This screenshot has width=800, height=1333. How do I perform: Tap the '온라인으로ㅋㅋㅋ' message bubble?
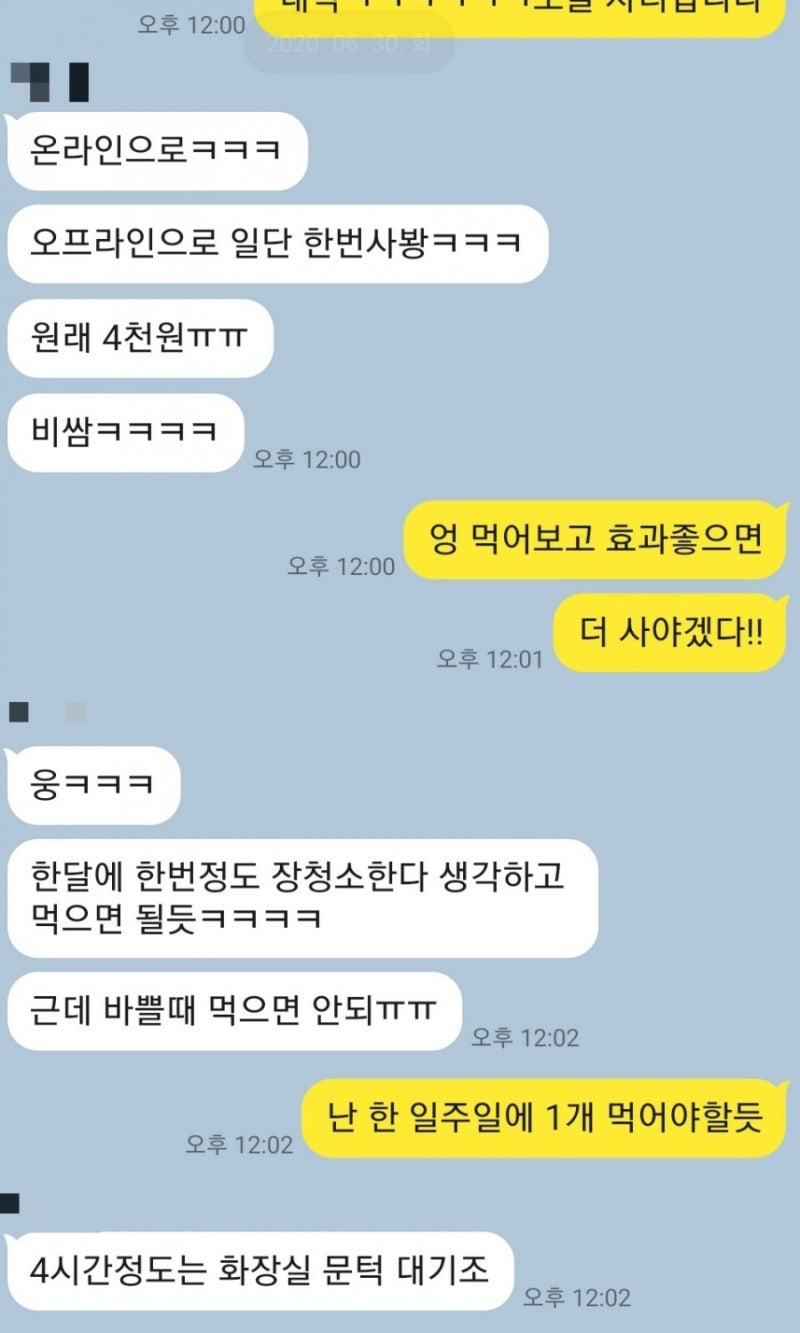(157, 151)
